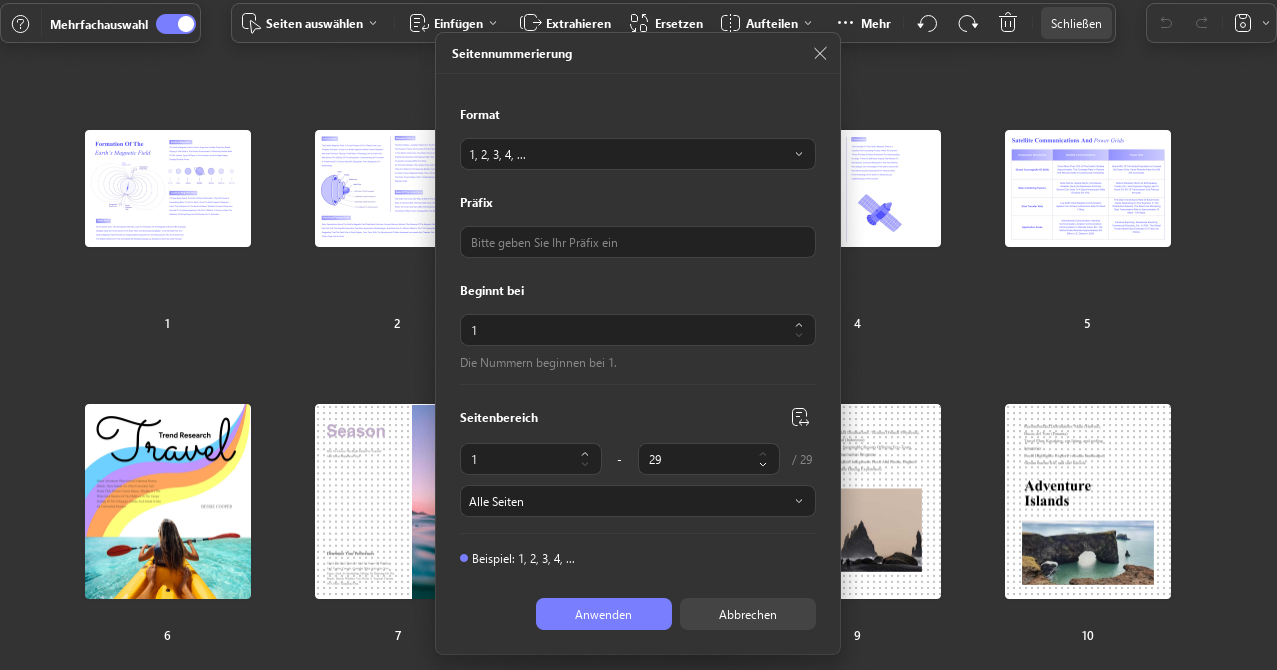Click the Beginnt bei number field
1277x670 pixels.
click(638, 330)
